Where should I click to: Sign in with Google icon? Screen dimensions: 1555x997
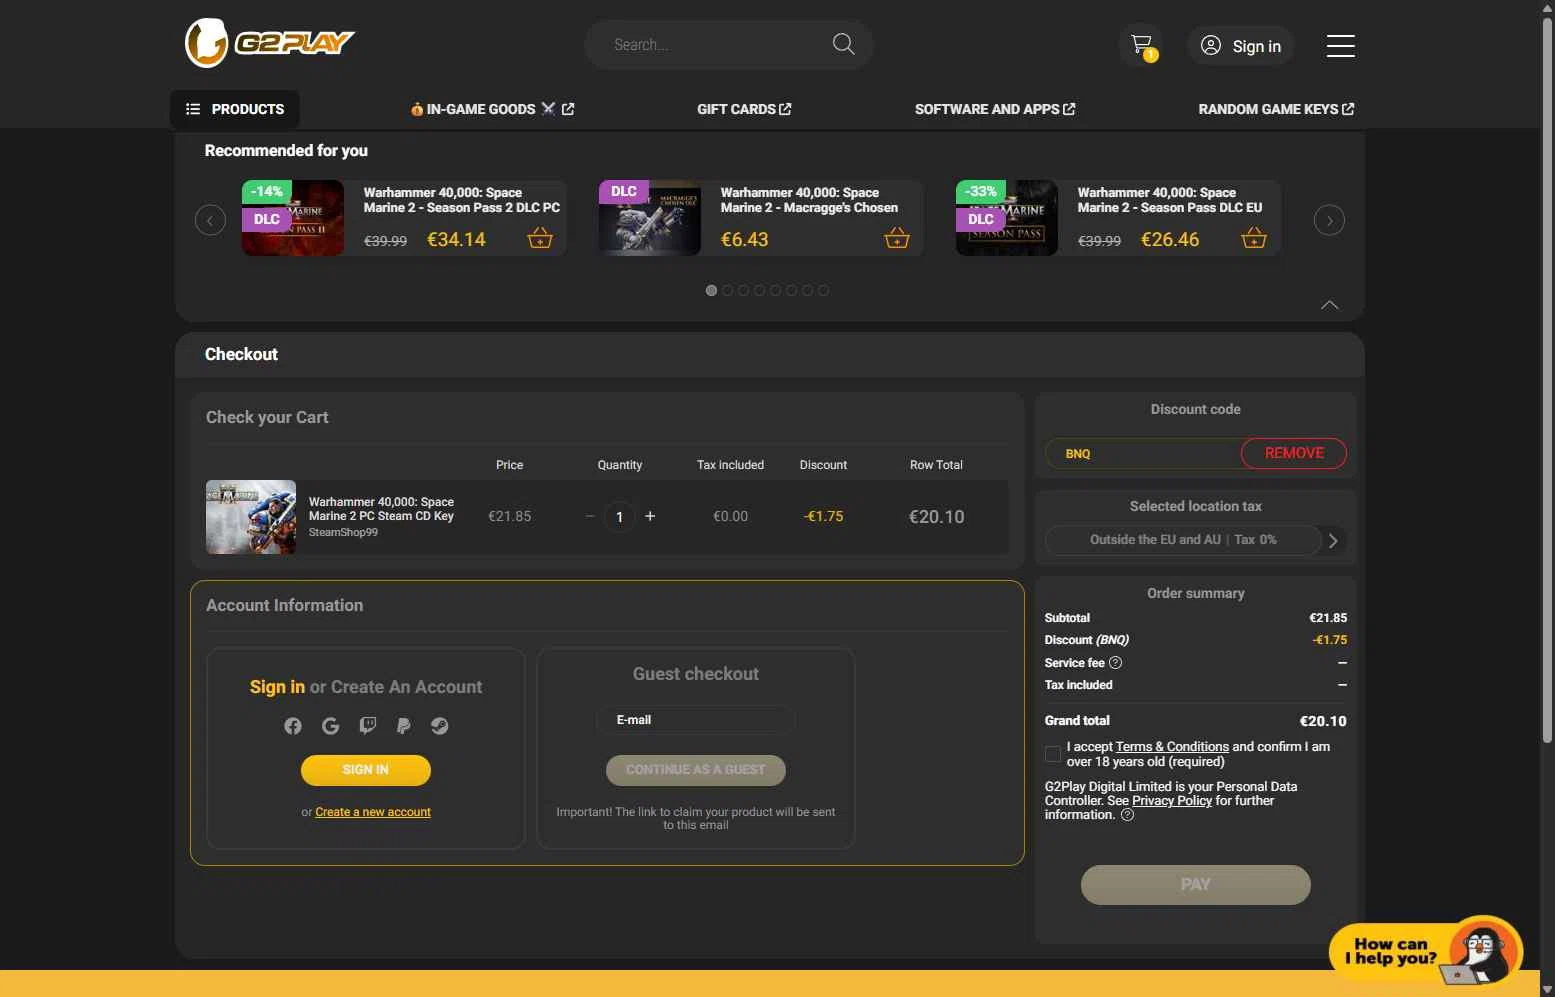coord(331,726)
